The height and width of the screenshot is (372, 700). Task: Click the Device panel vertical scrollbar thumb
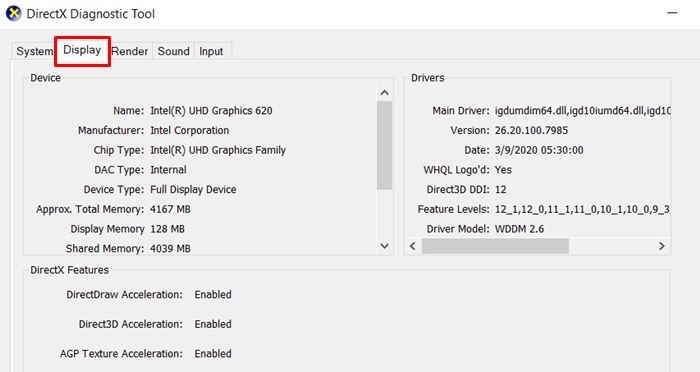[384, 146]
